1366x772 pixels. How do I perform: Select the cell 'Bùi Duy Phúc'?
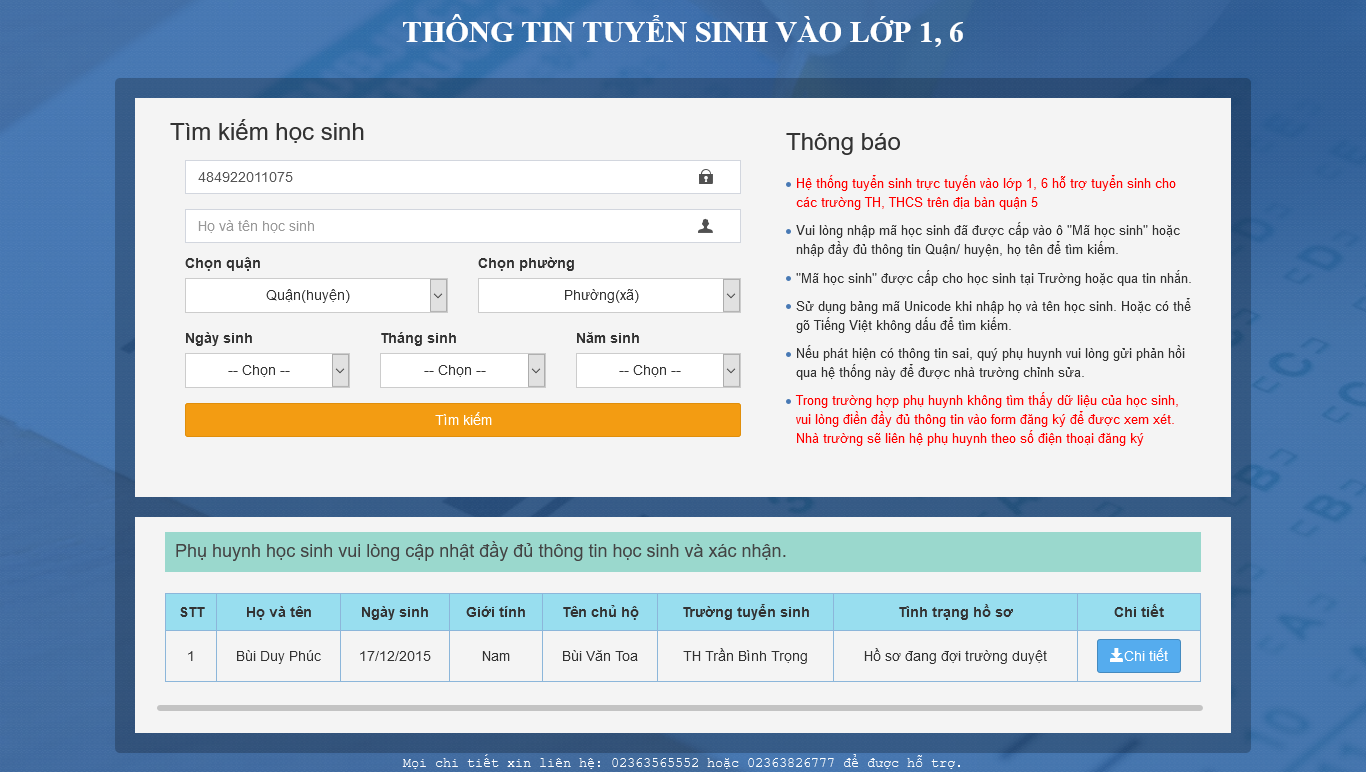point(279,656)
